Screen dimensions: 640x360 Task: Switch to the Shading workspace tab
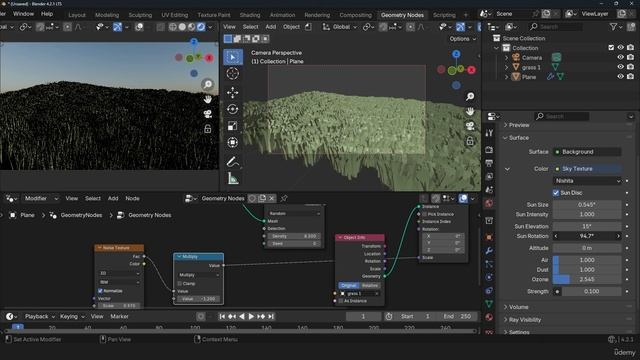click(250, 15)
